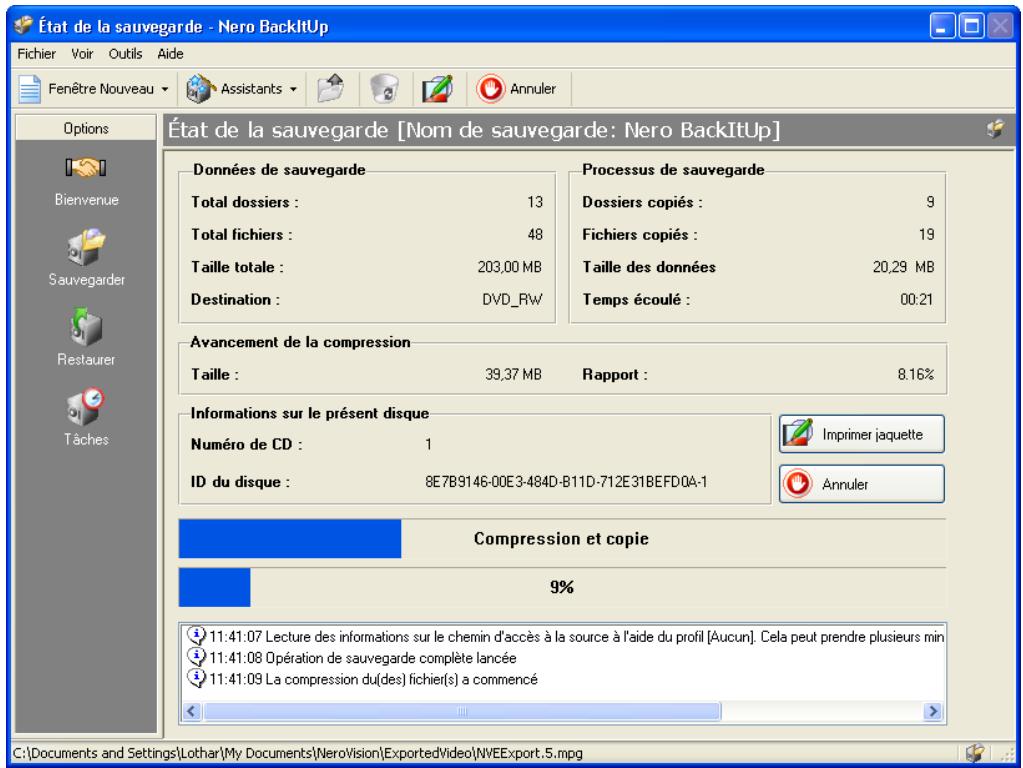The image size is (1023, 768).
Task: Click the red stop hand icon in toolbar
Action: pyautogui.click(x=491, y=89)
